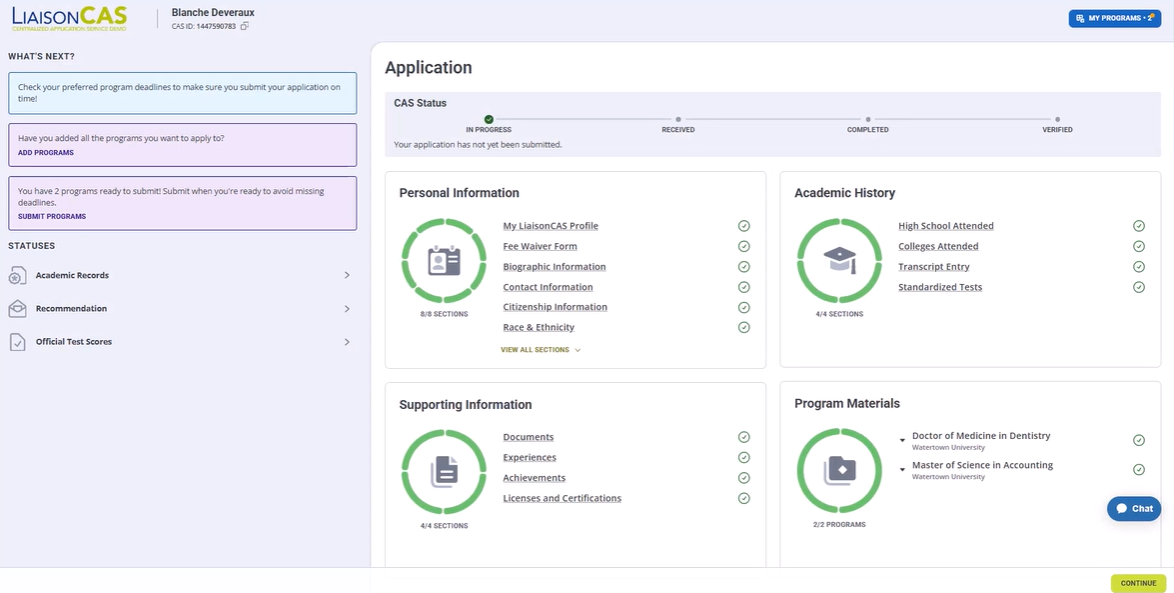Click the Verified status step marker

[1057, 119]
